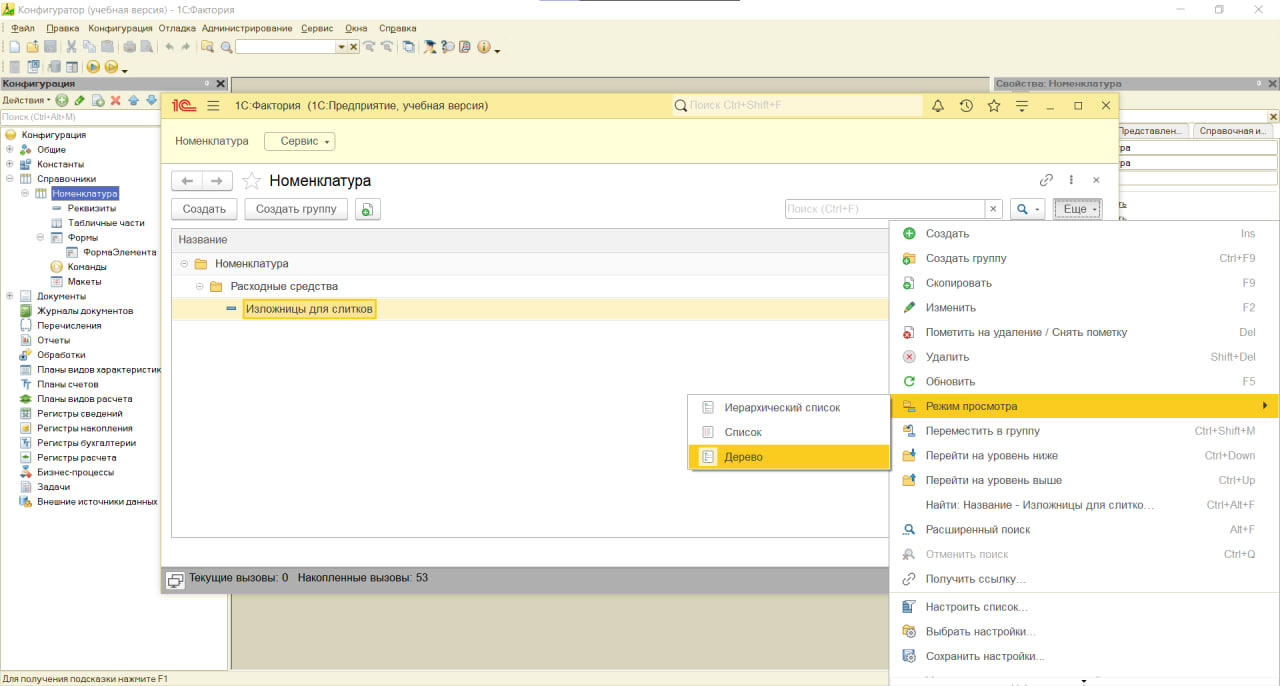The height and width of the screenshot is (686, 1280).
Task: Select Список view mode in submenu
Action: (x=789, y=432)
